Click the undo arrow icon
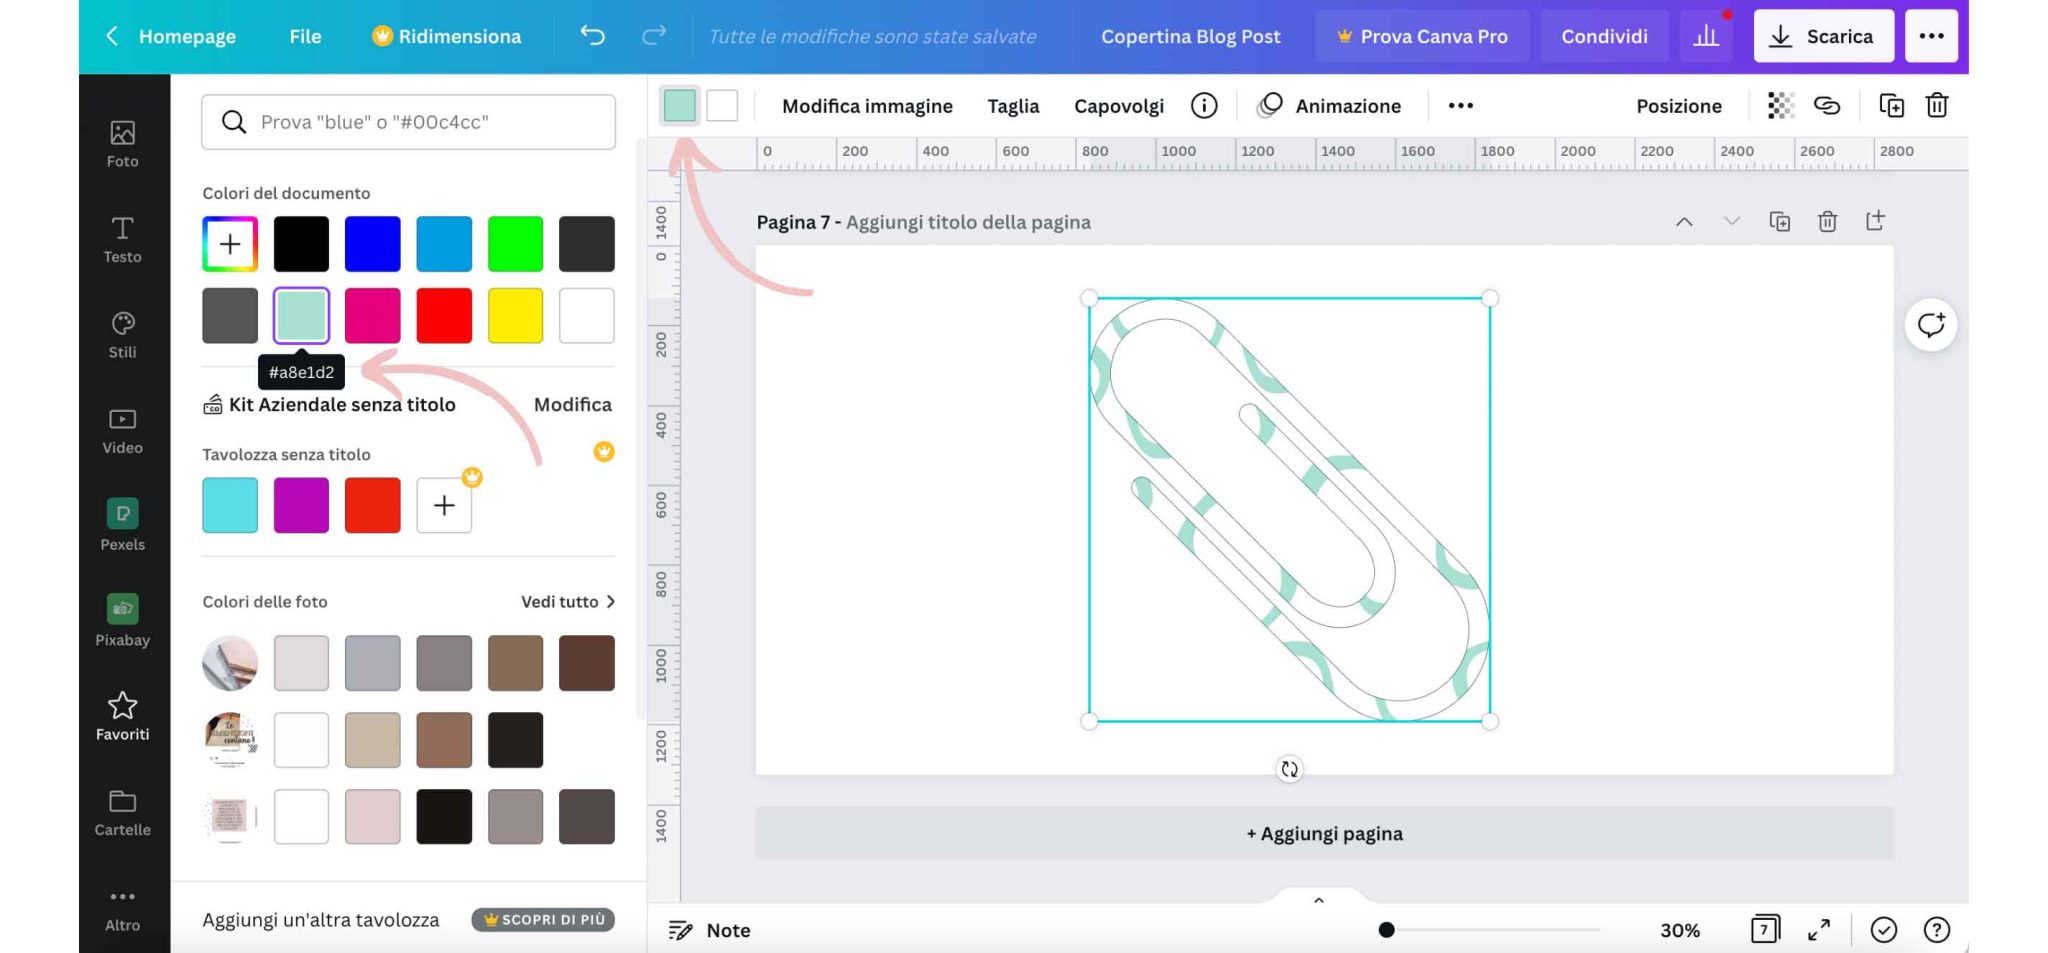Viewport: 2048px width, 953px height. [x=592, y=36]
